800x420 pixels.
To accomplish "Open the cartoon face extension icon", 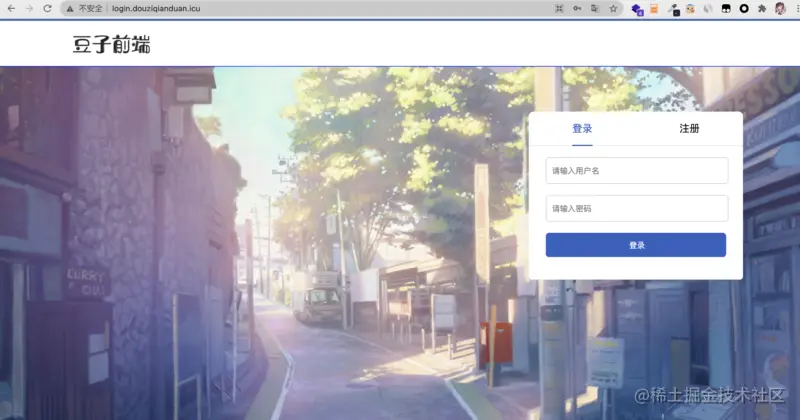I will [x=690, y=9].
